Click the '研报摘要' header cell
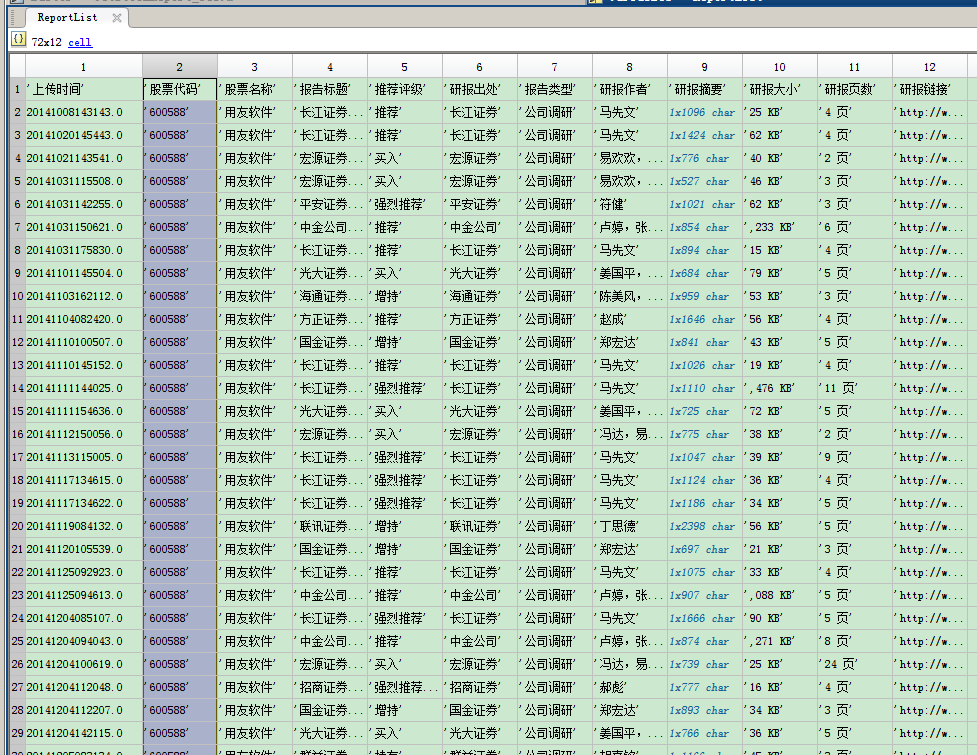977x755 pixels. 704,90
